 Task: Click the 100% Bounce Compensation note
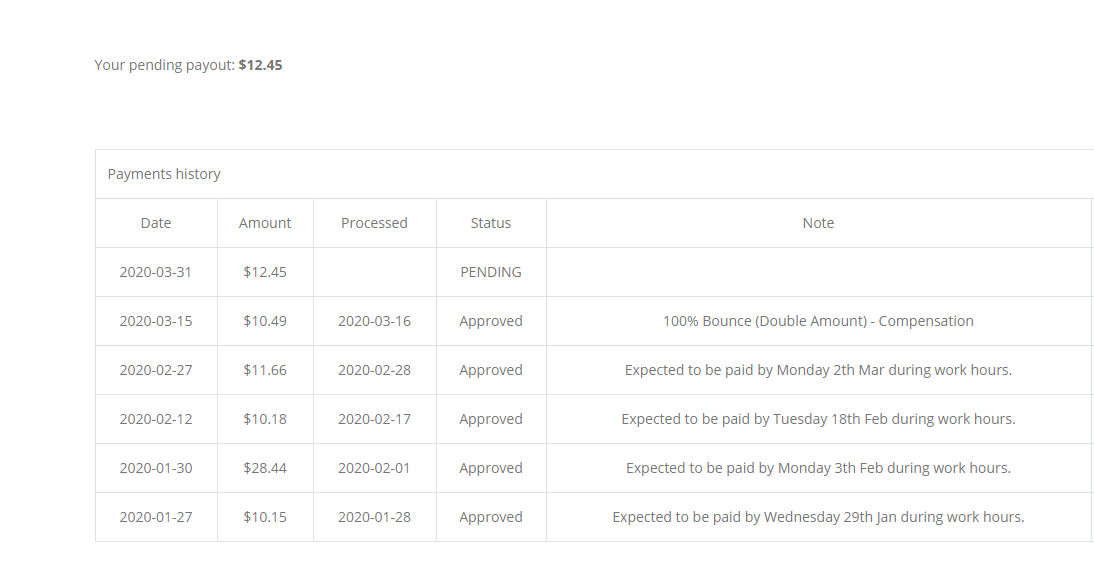pyautogui.click(x=818, y=321)
